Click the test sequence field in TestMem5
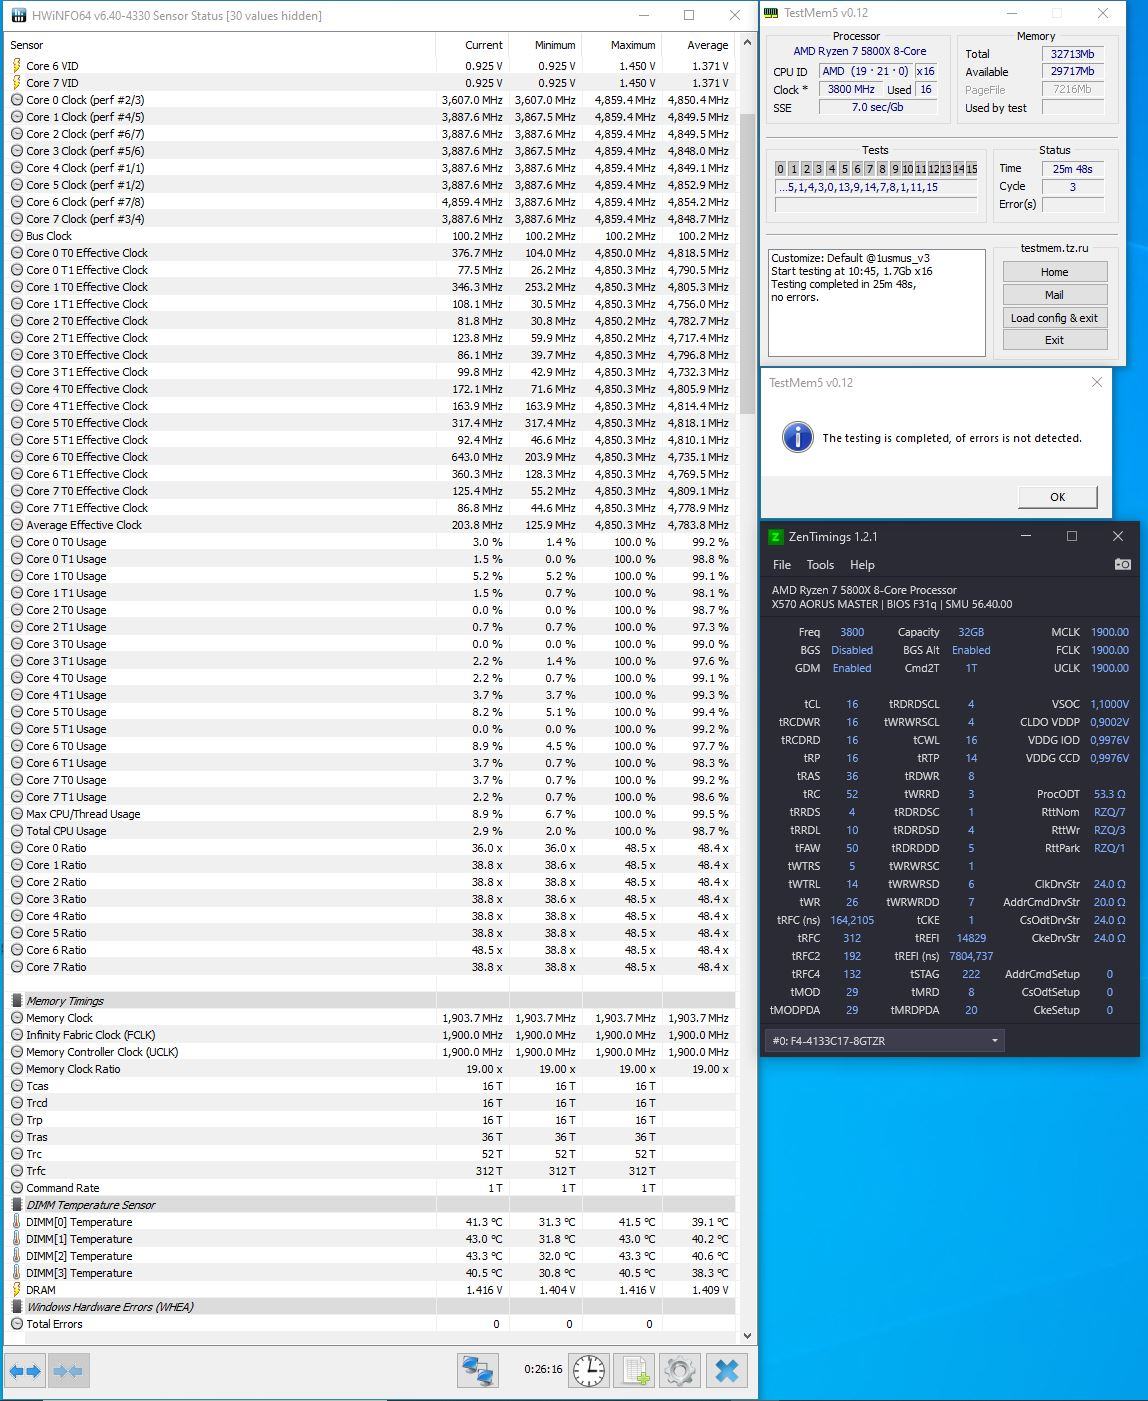Screen dimensions: 1148x1401 (876, 187)
